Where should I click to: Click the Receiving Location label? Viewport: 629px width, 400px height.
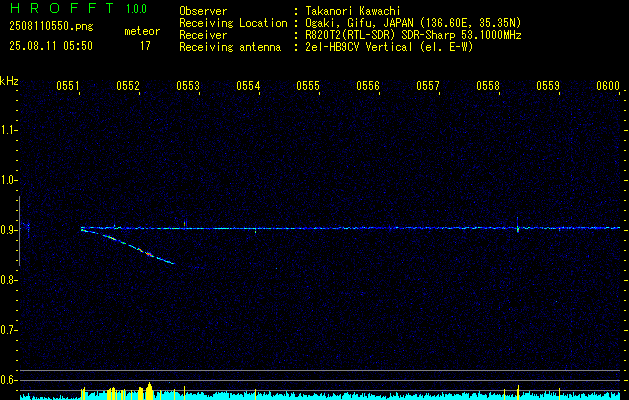233,23
